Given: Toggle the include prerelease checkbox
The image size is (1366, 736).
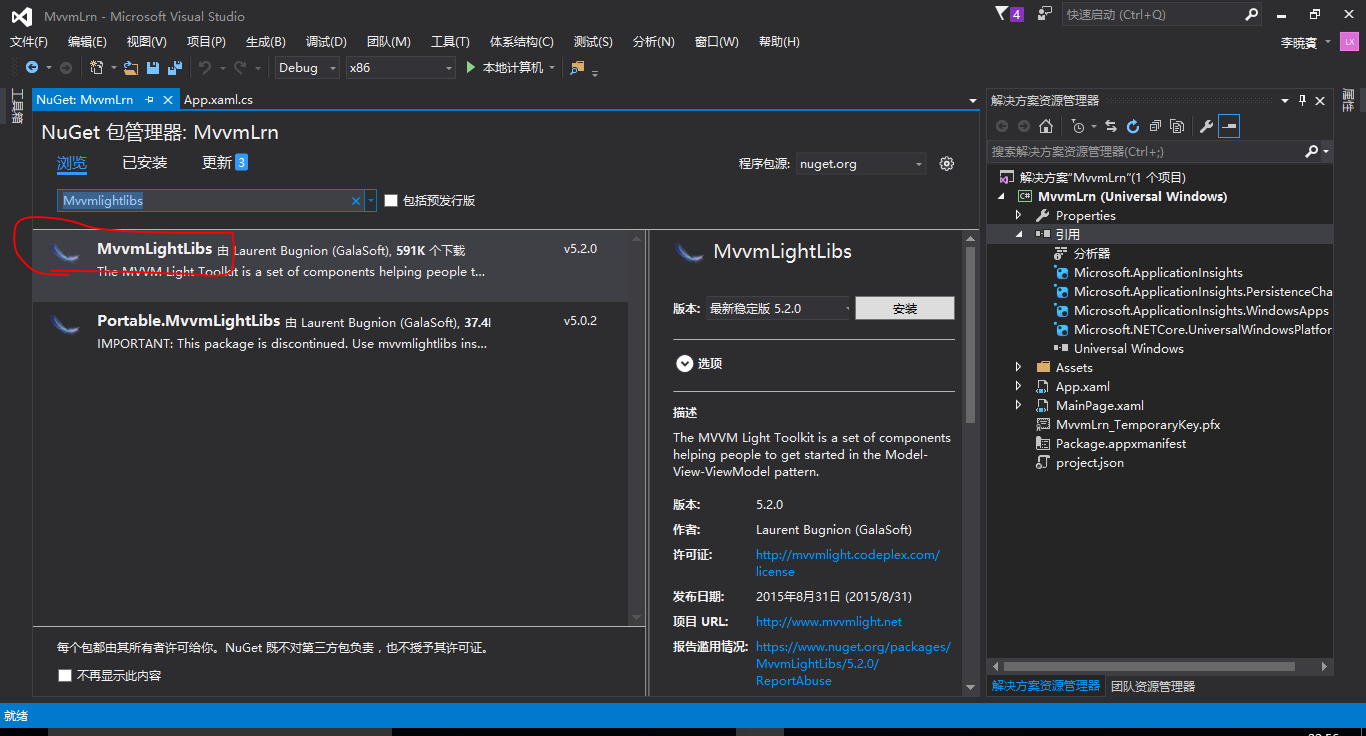Looking at the screenshot, I should tap(391, 201).
